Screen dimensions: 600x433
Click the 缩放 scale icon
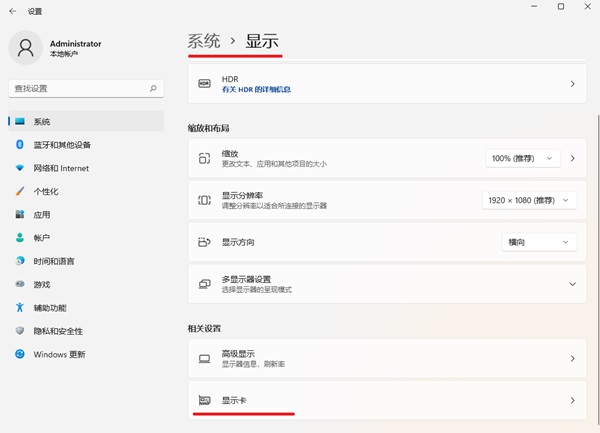tap(204, 158)
